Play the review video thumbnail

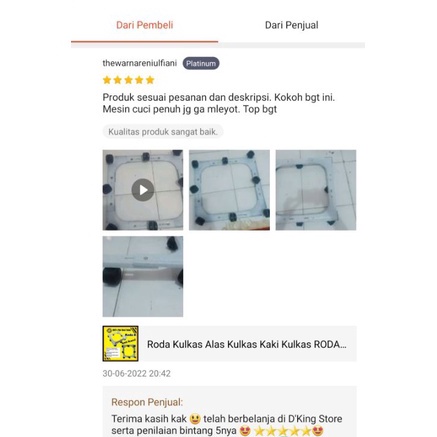143,190
